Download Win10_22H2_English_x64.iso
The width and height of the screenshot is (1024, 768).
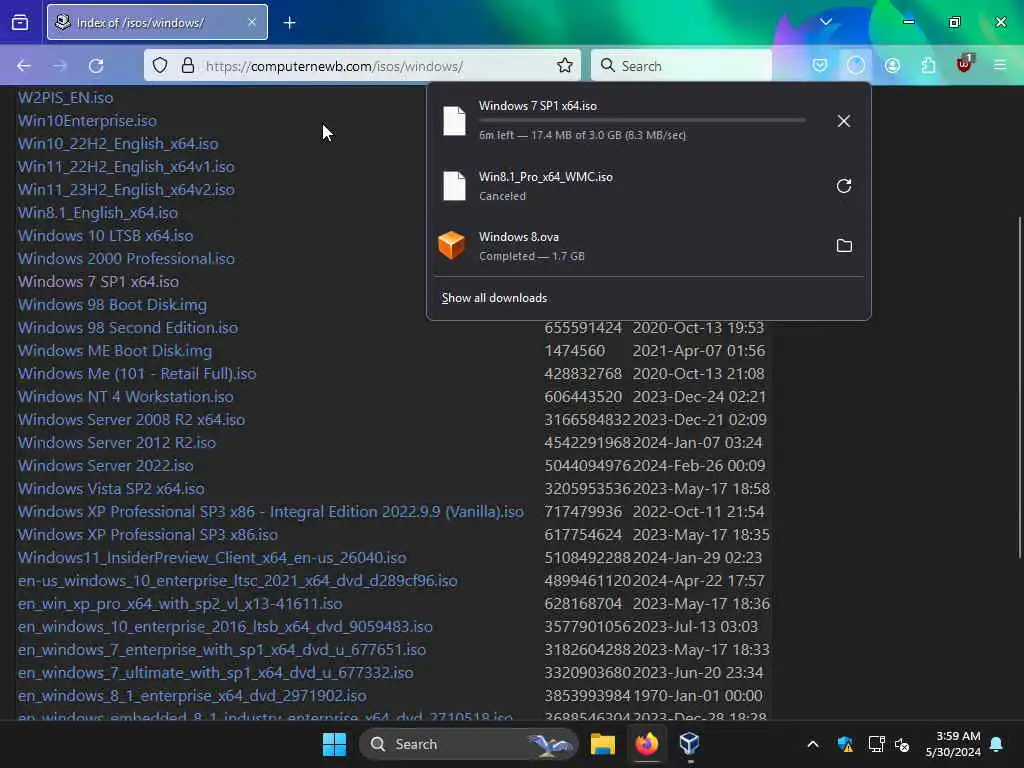(x=118, y=144)
